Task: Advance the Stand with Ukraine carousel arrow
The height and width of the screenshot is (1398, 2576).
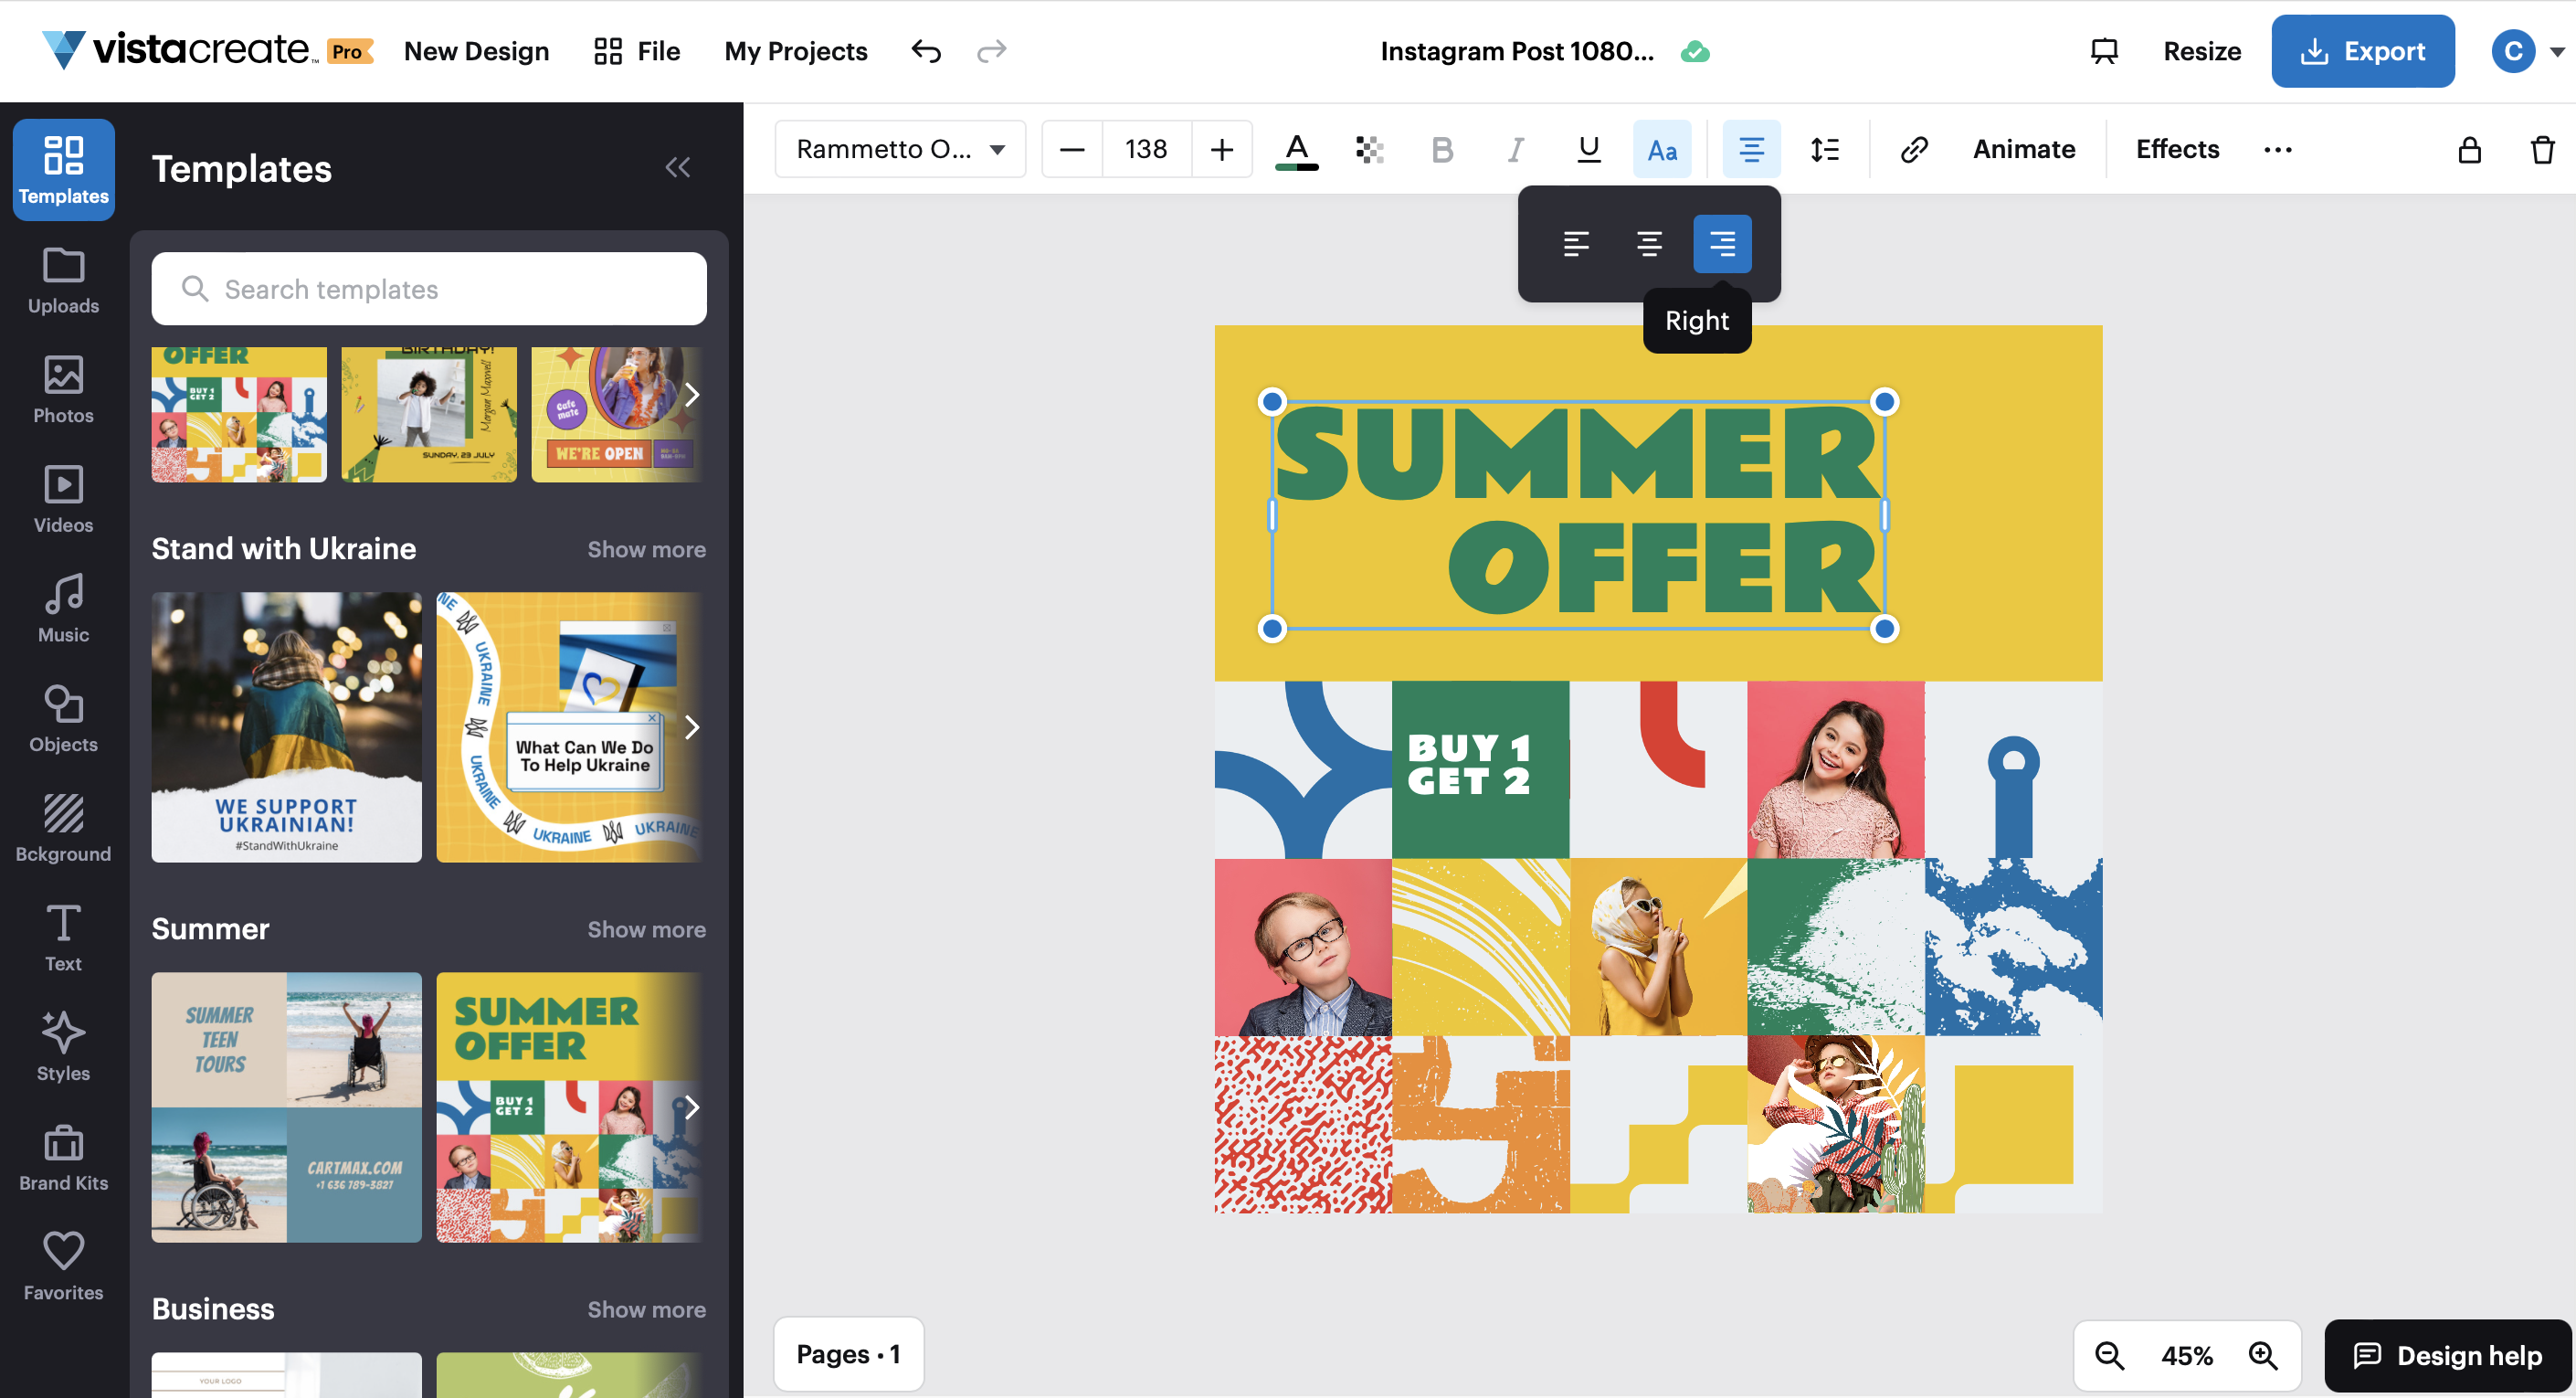Action: [691, 727]
